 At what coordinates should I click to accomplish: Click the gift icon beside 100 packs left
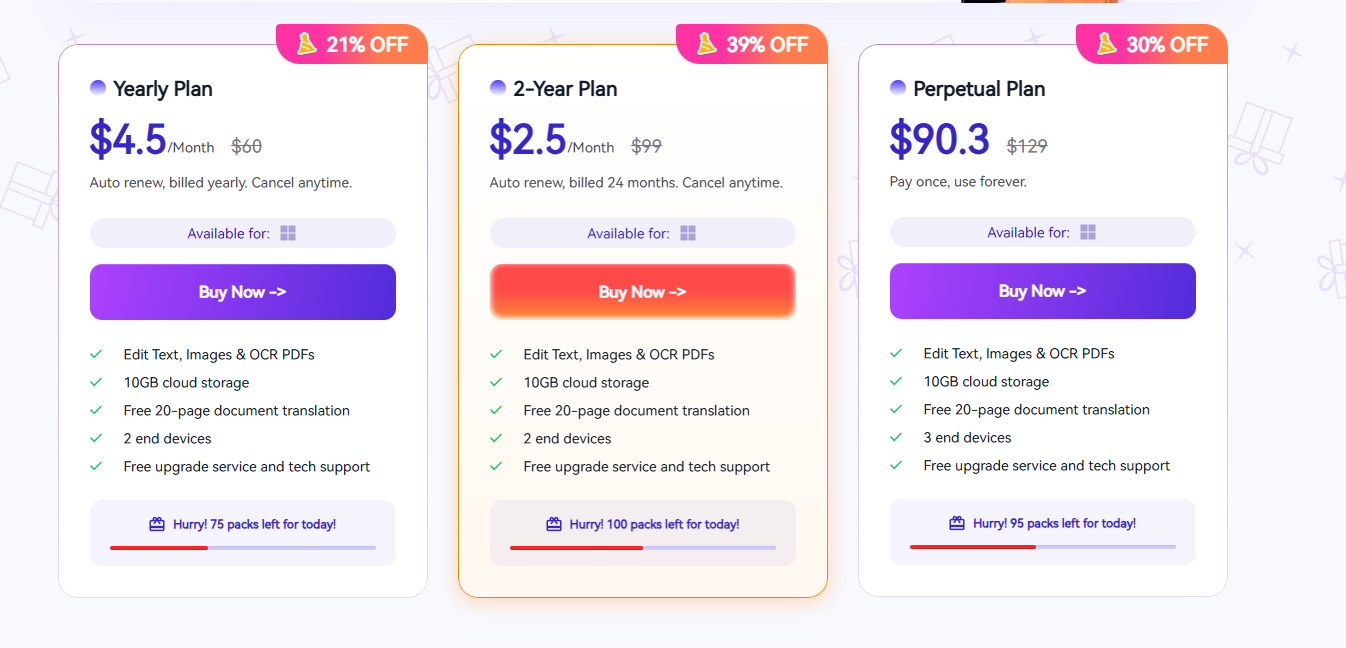coord(554,524)
